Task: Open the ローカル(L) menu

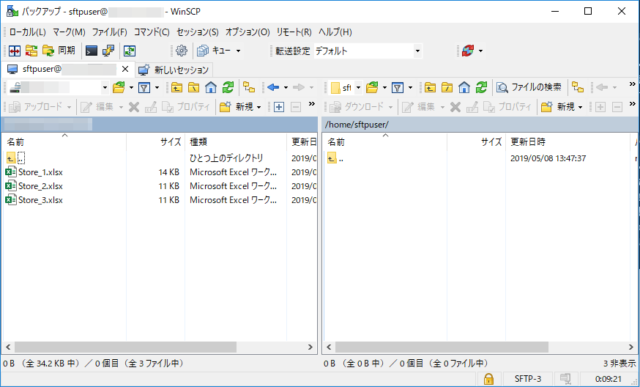Action: (x=27, y=32)
